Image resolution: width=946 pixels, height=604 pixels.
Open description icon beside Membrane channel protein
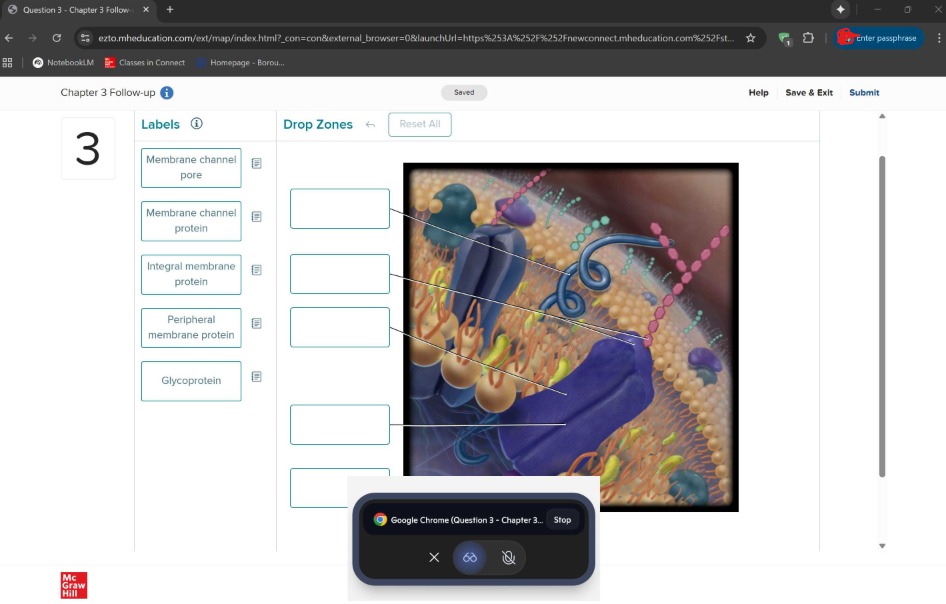pos(256,217)
